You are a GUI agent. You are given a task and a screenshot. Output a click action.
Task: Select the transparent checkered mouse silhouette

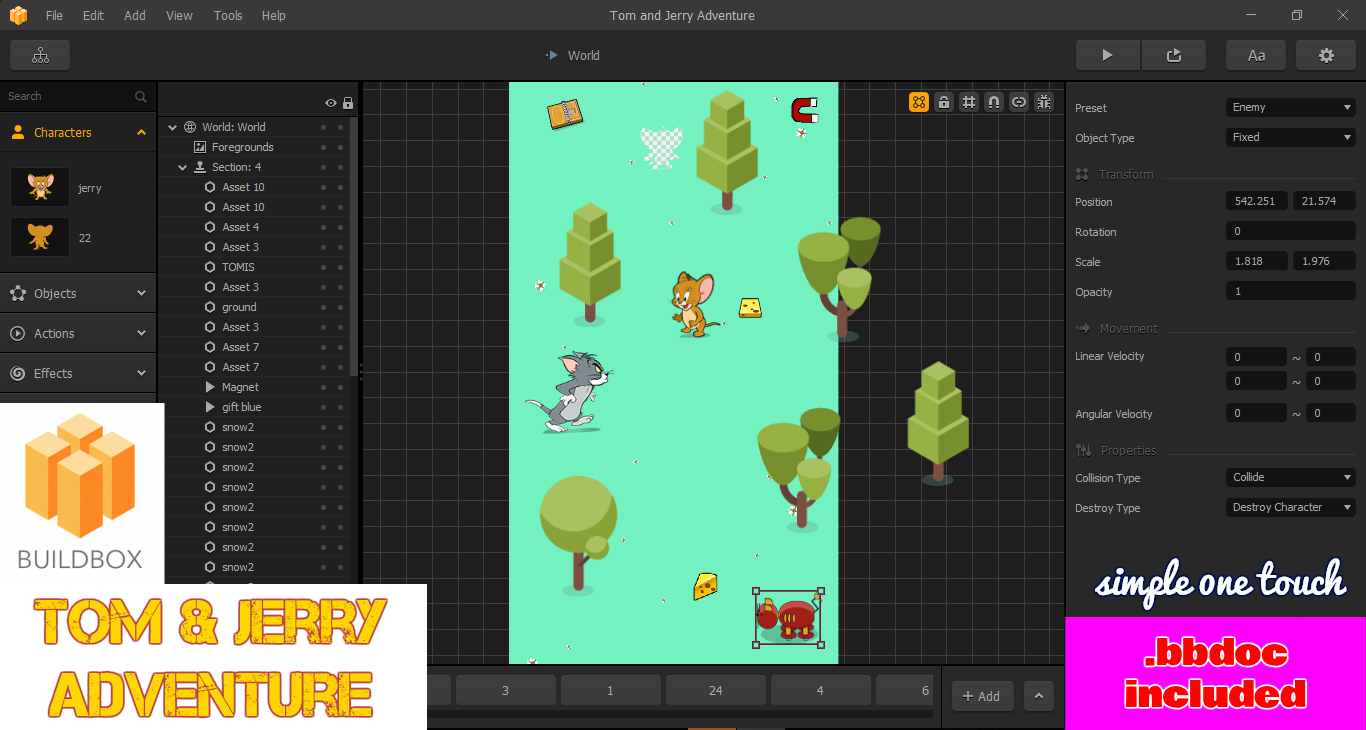tap(661, 147)
